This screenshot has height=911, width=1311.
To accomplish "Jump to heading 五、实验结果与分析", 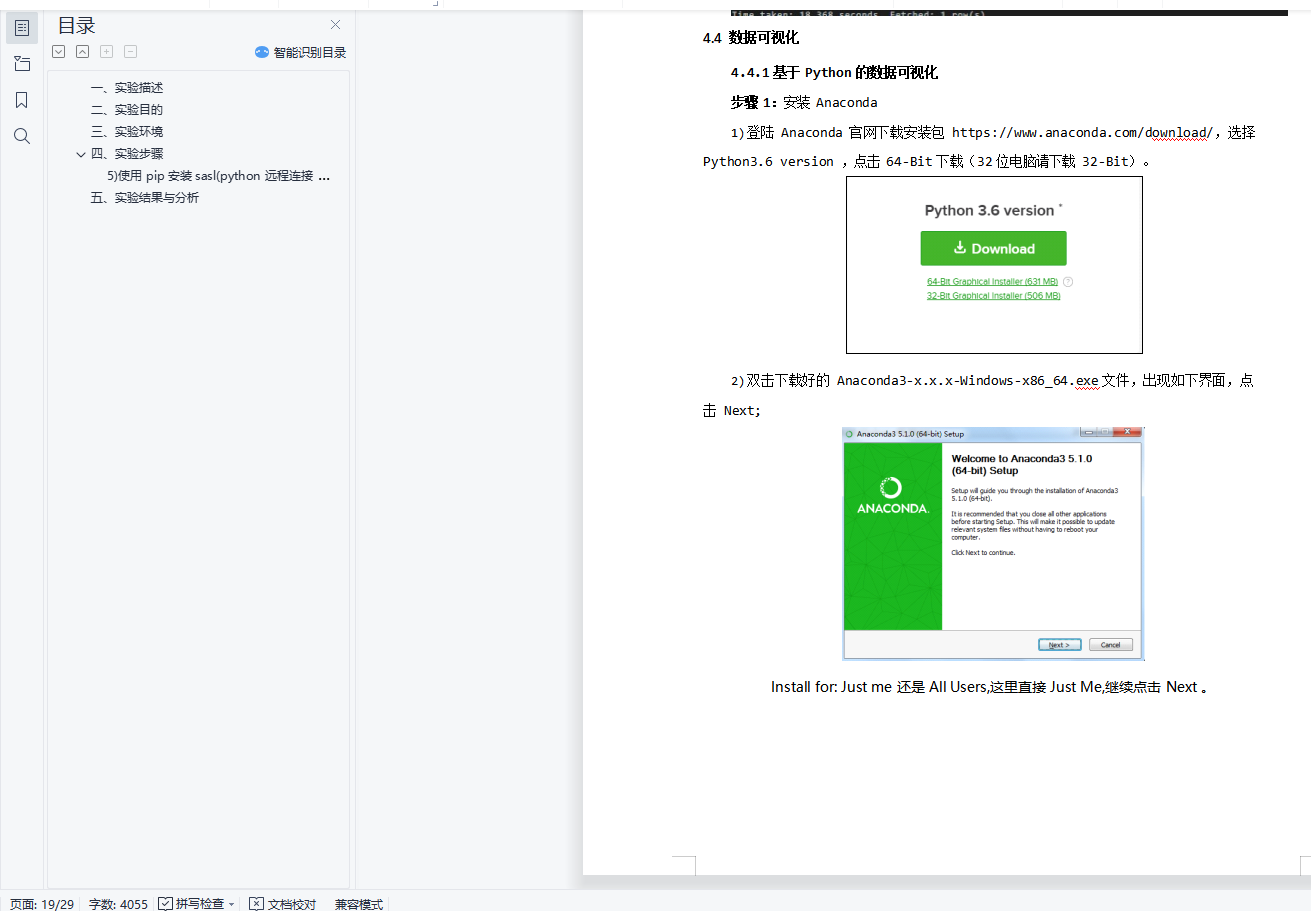I will click(145, 198).
